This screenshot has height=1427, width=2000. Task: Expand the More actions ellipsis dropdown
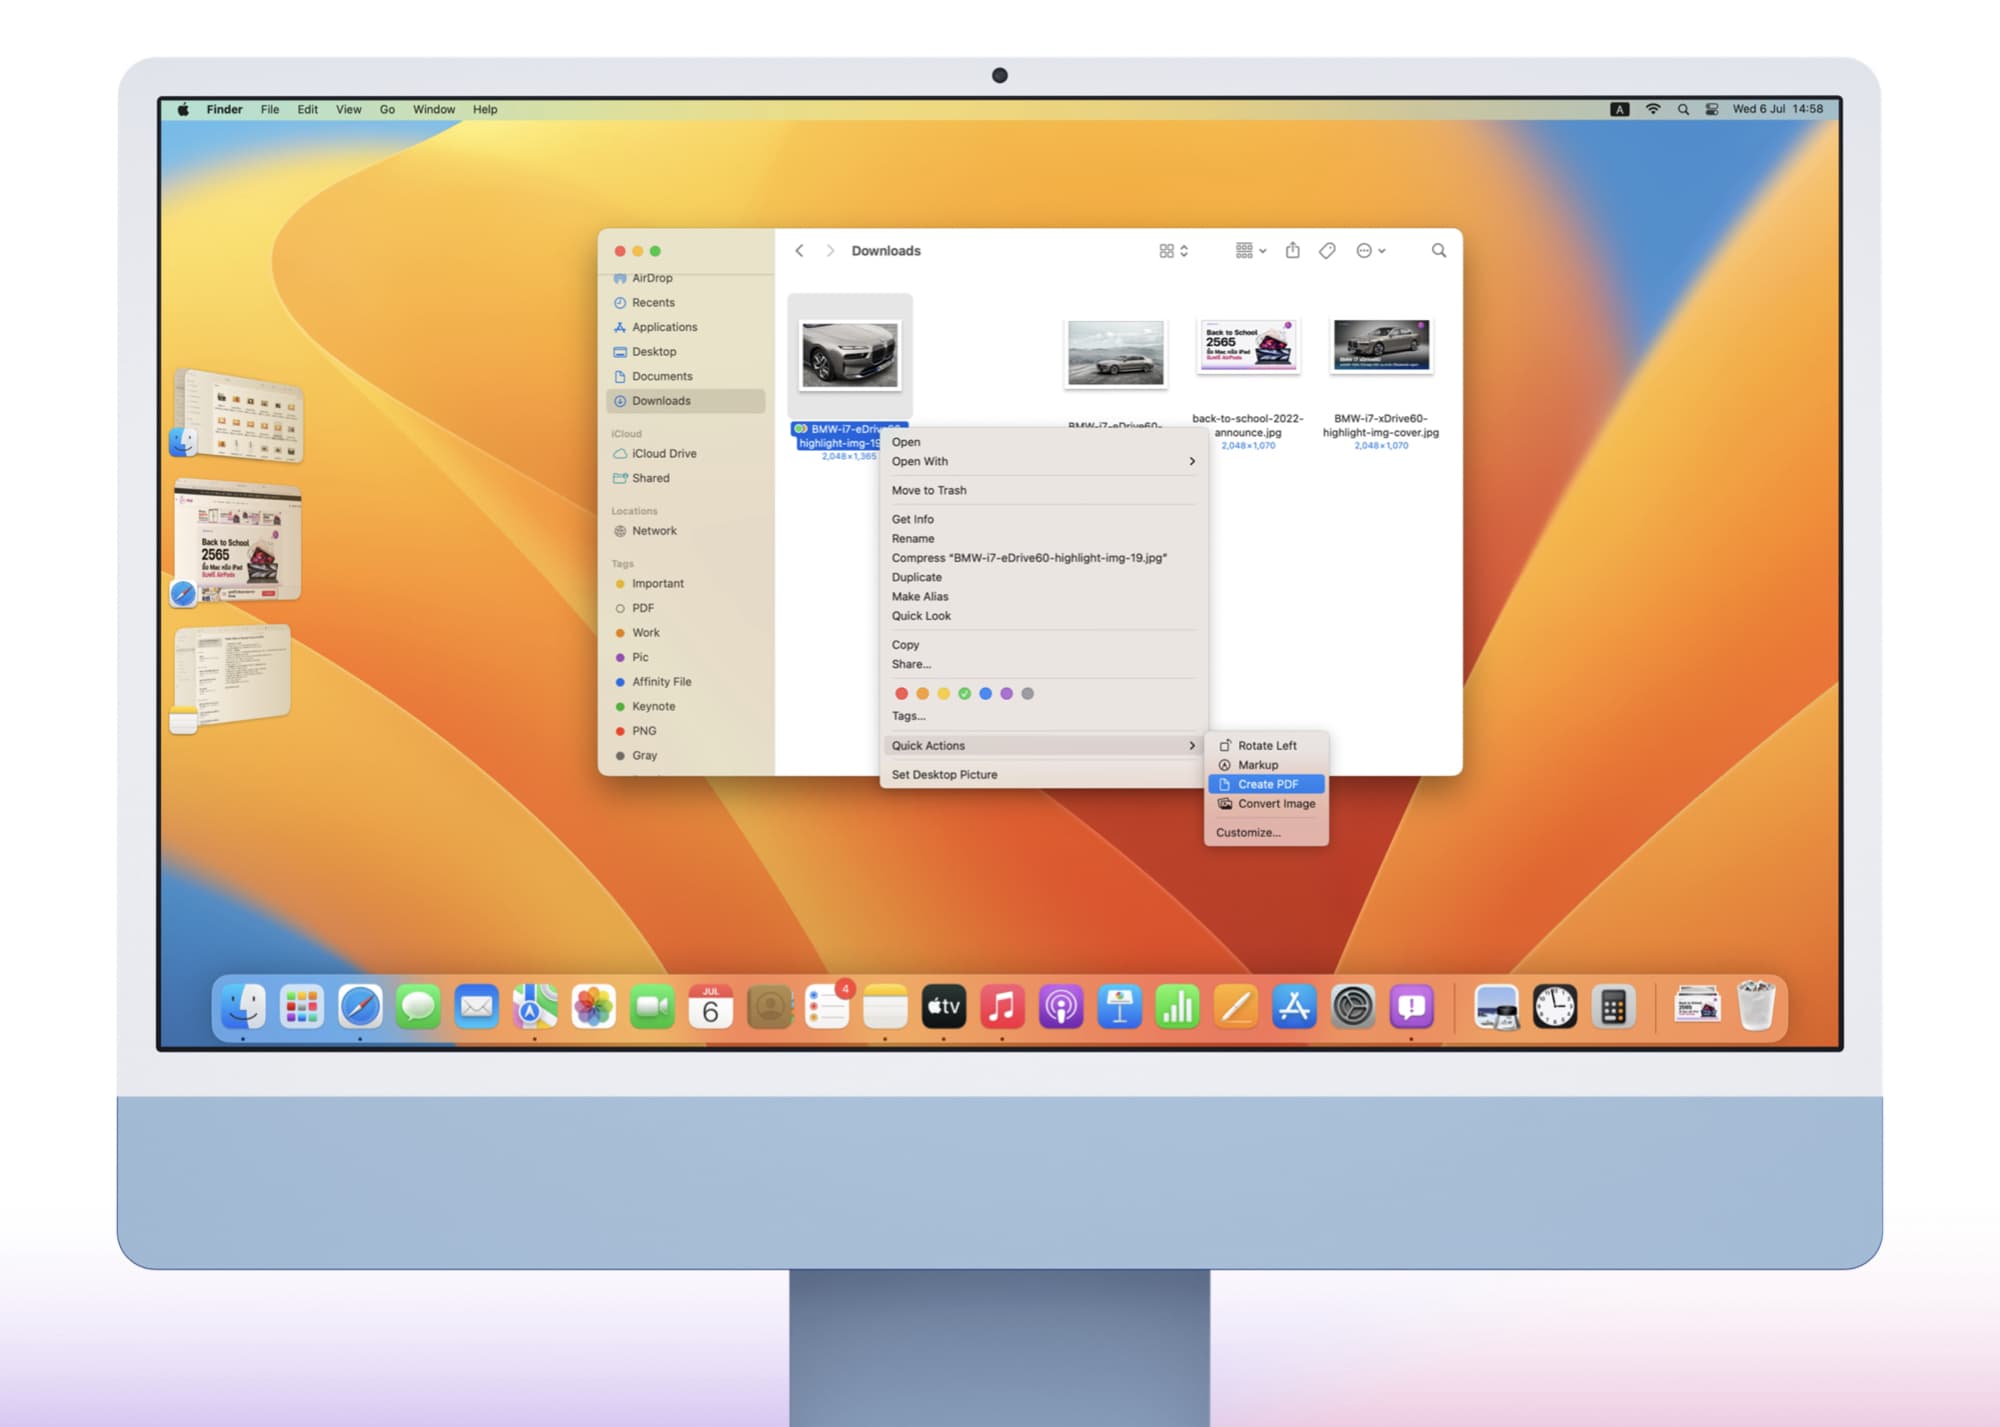coord(1370,251)
